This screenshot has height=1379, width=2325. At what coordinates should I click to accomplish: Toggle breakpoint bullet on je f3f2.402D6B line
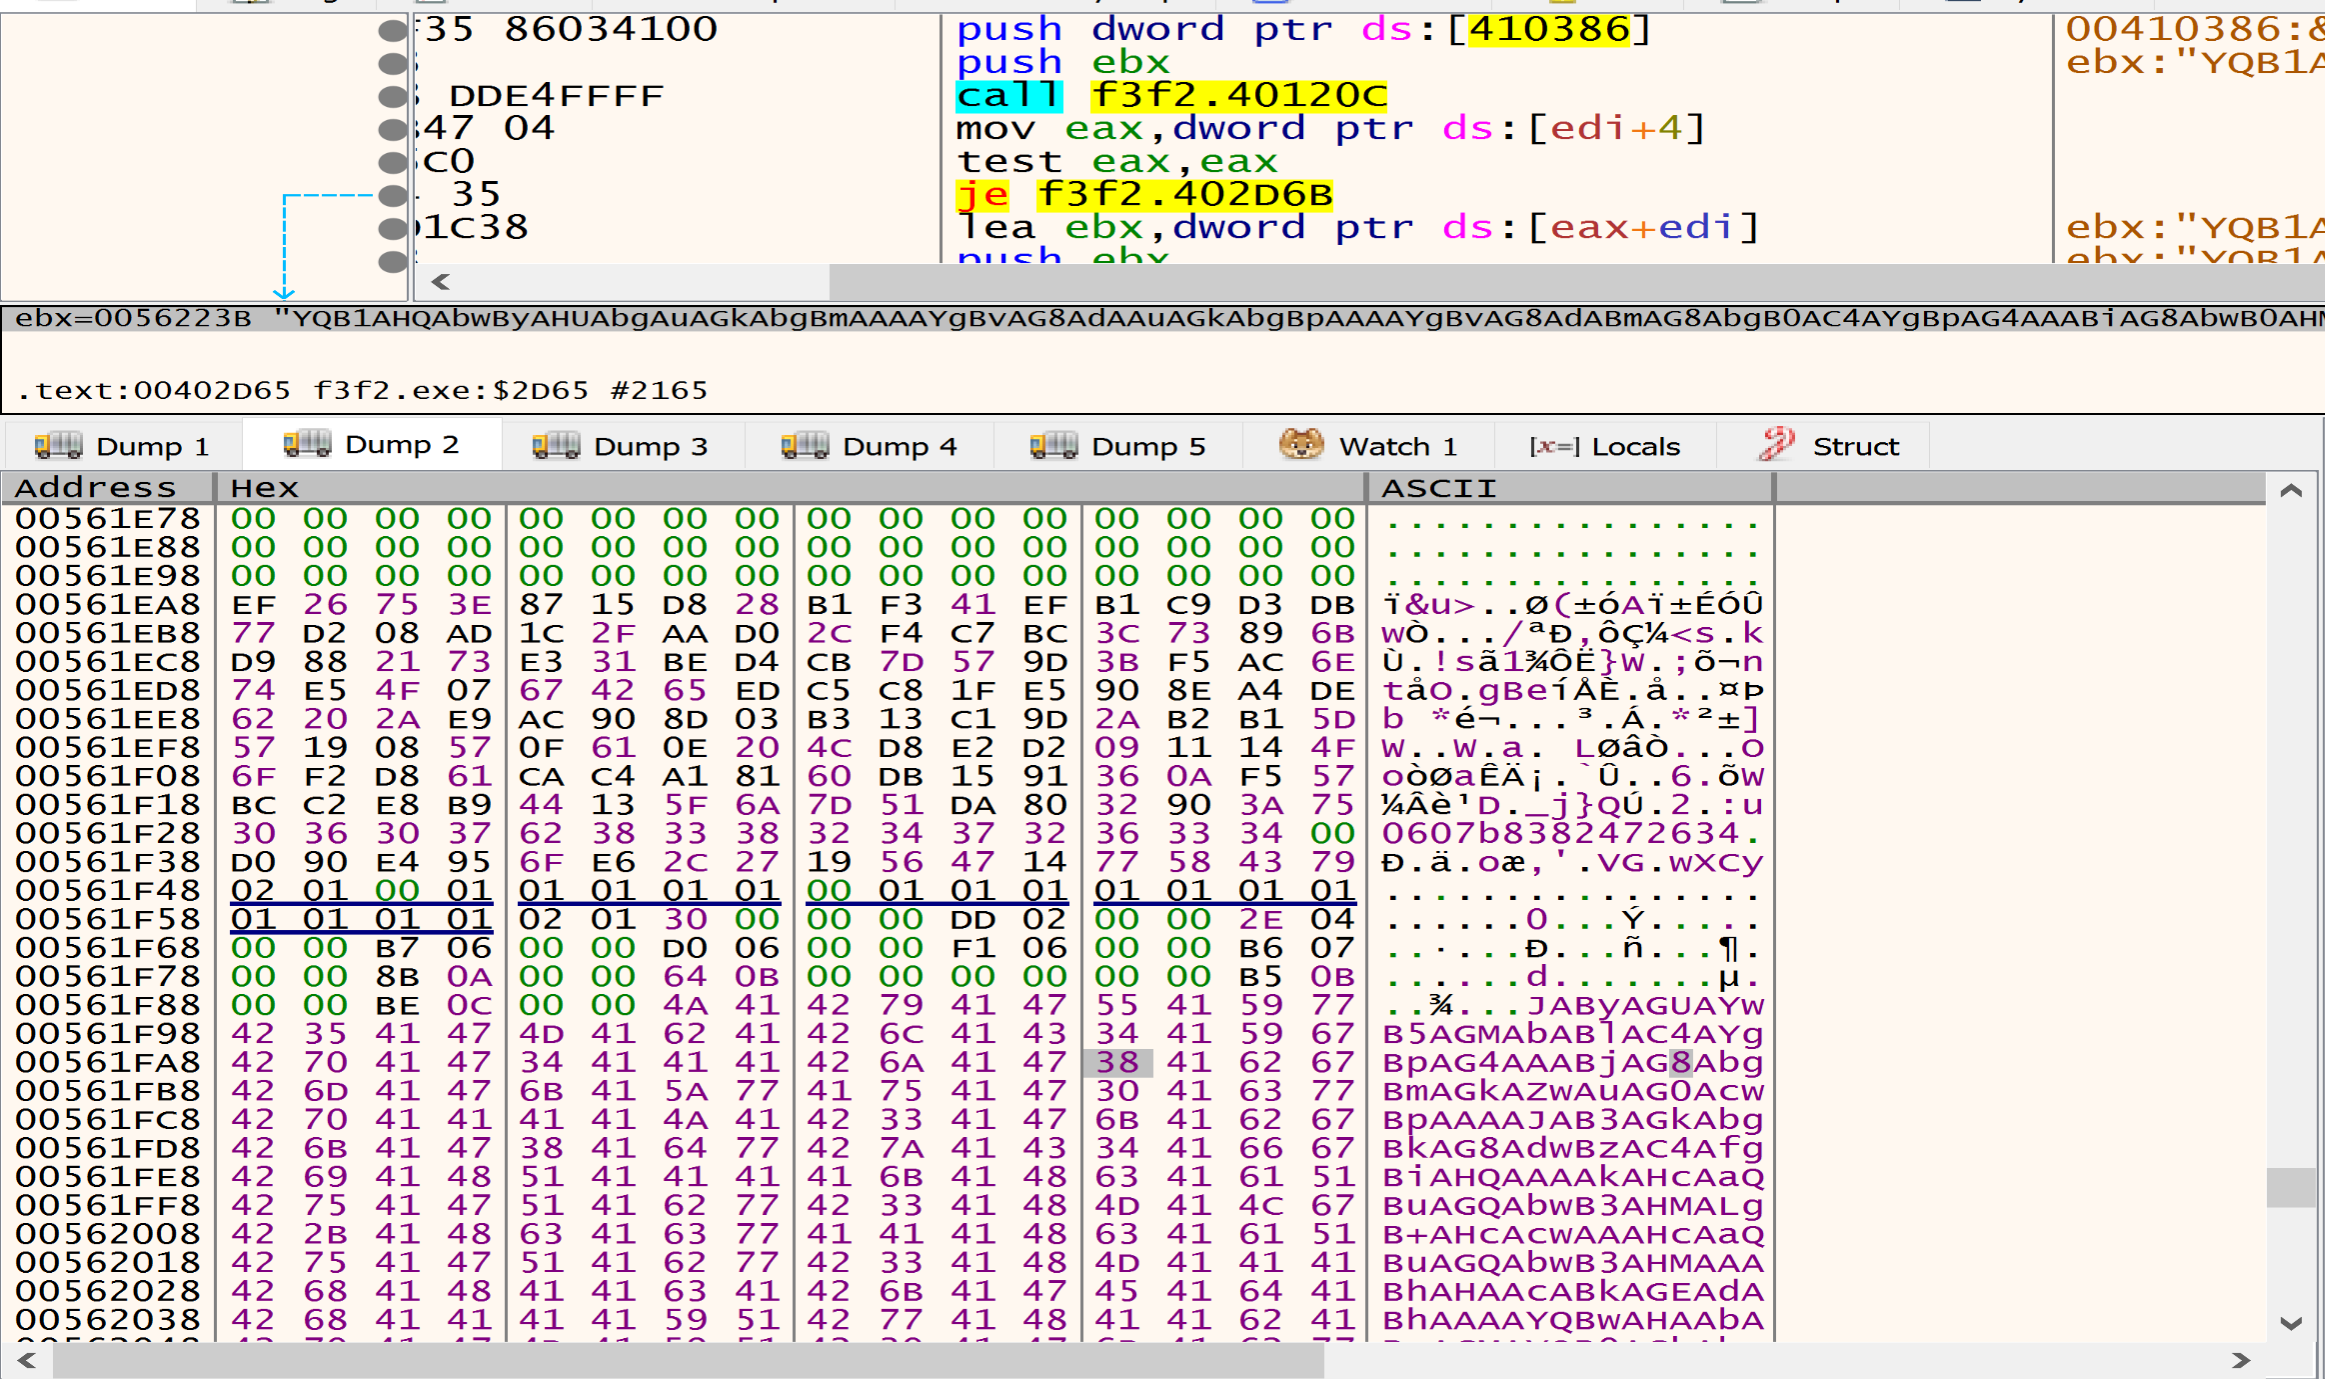point(393,195)
